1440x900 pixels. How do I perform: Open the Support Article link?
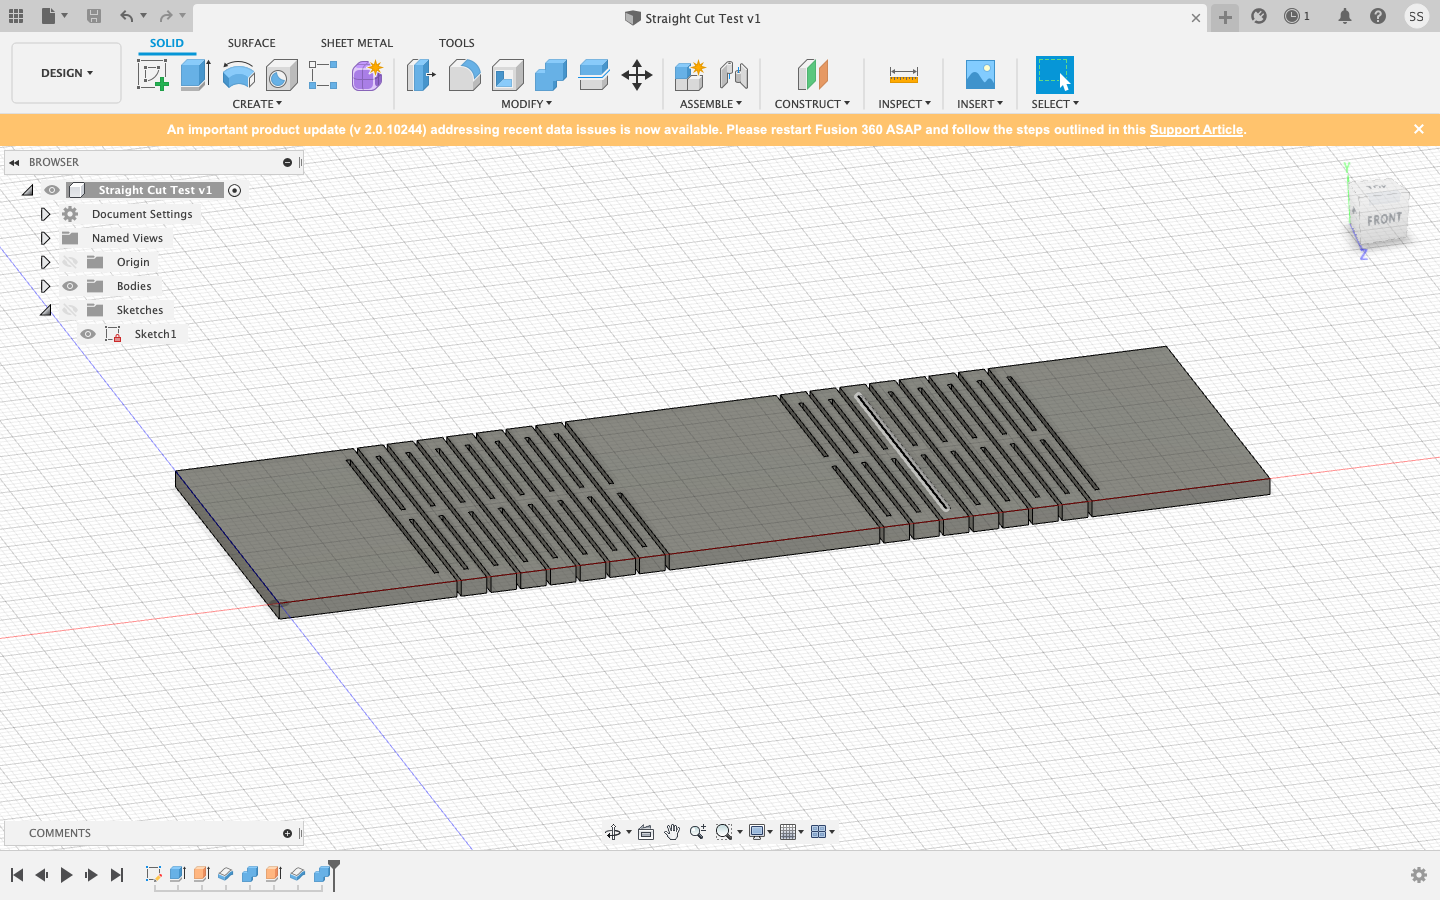pyautogui.click(x=1196, y=130)
